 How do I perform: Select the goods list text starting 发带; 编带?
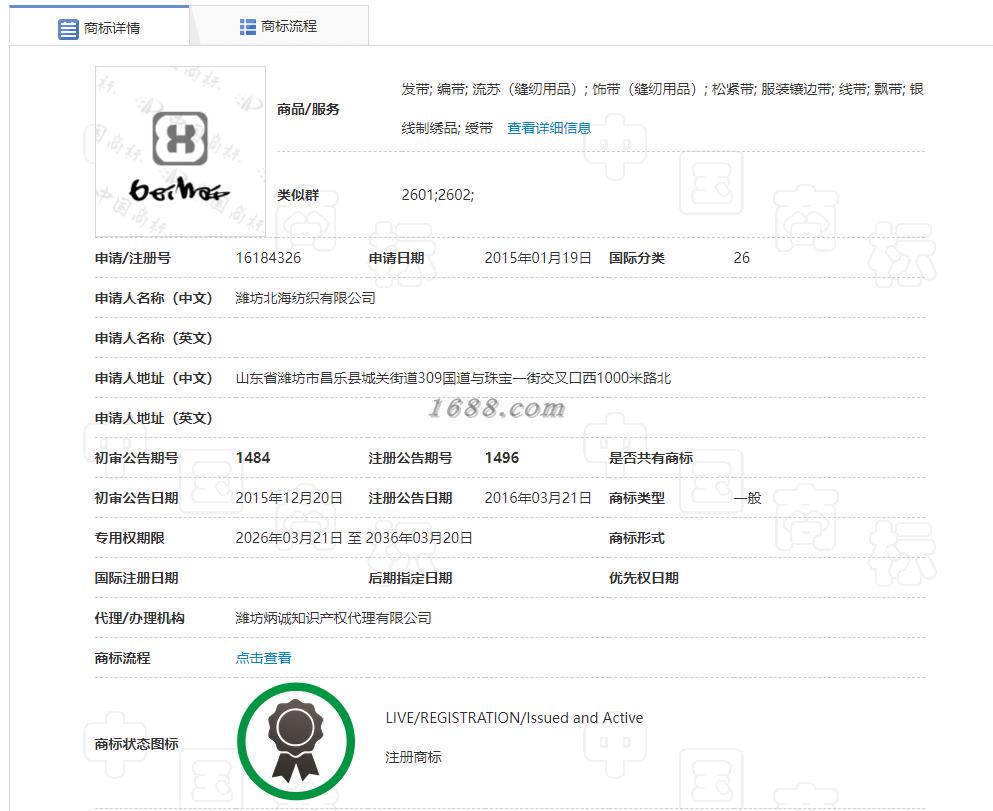[x=662, y=108]
